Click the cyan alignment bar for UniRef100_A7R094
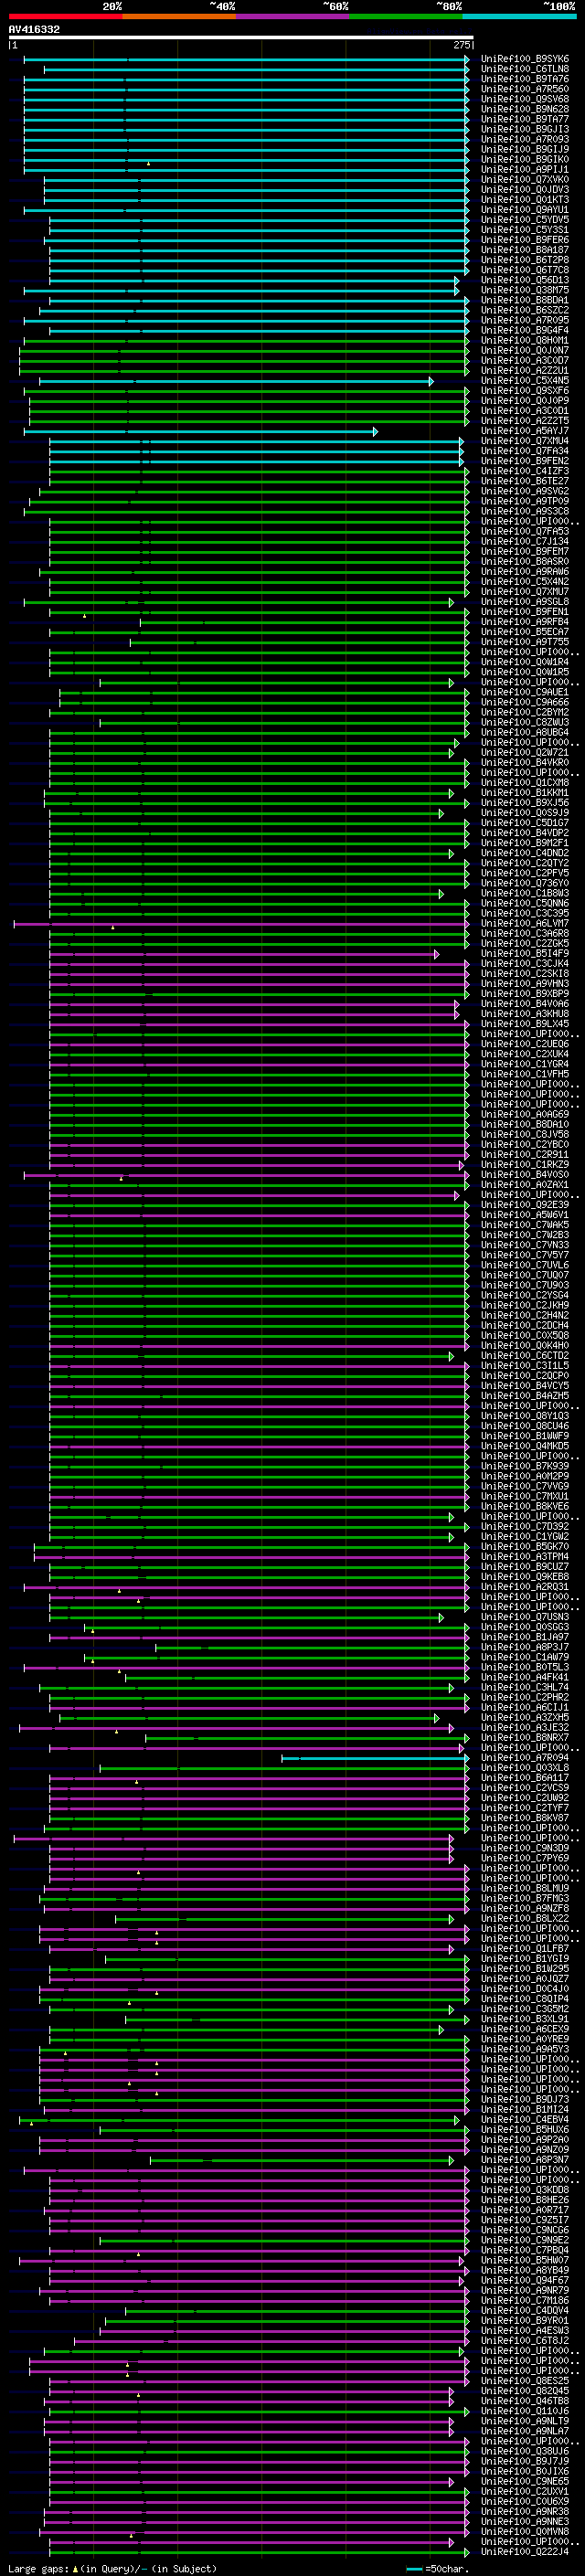Viewport: 585px width, 2576px height. tap(375, 1758)
